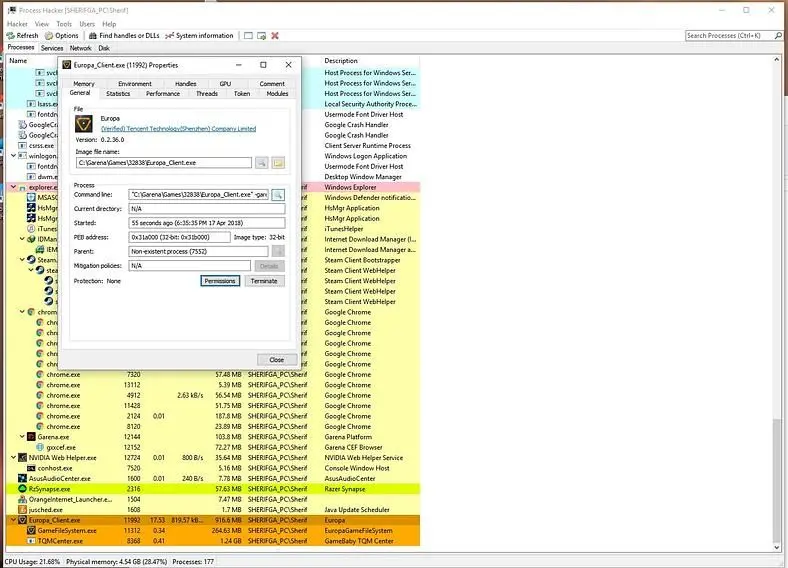Image resolution: width=788 pixels, height=568 pixels.
Task: Open the Help menu
Action: pyautogui.click(x=109, y=24)
